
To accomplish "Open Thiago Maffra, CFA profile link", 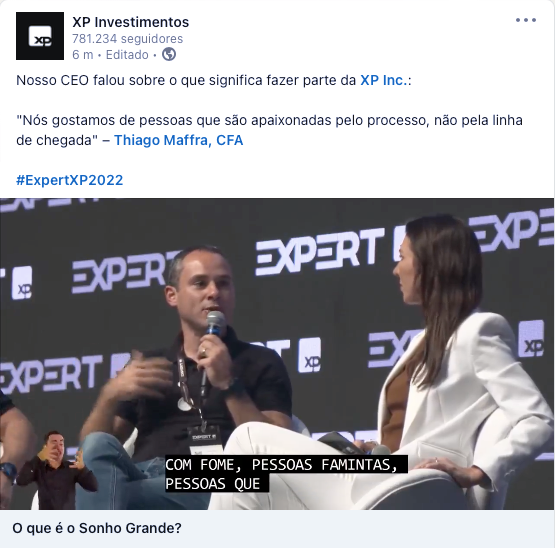I will click(178, 140).
